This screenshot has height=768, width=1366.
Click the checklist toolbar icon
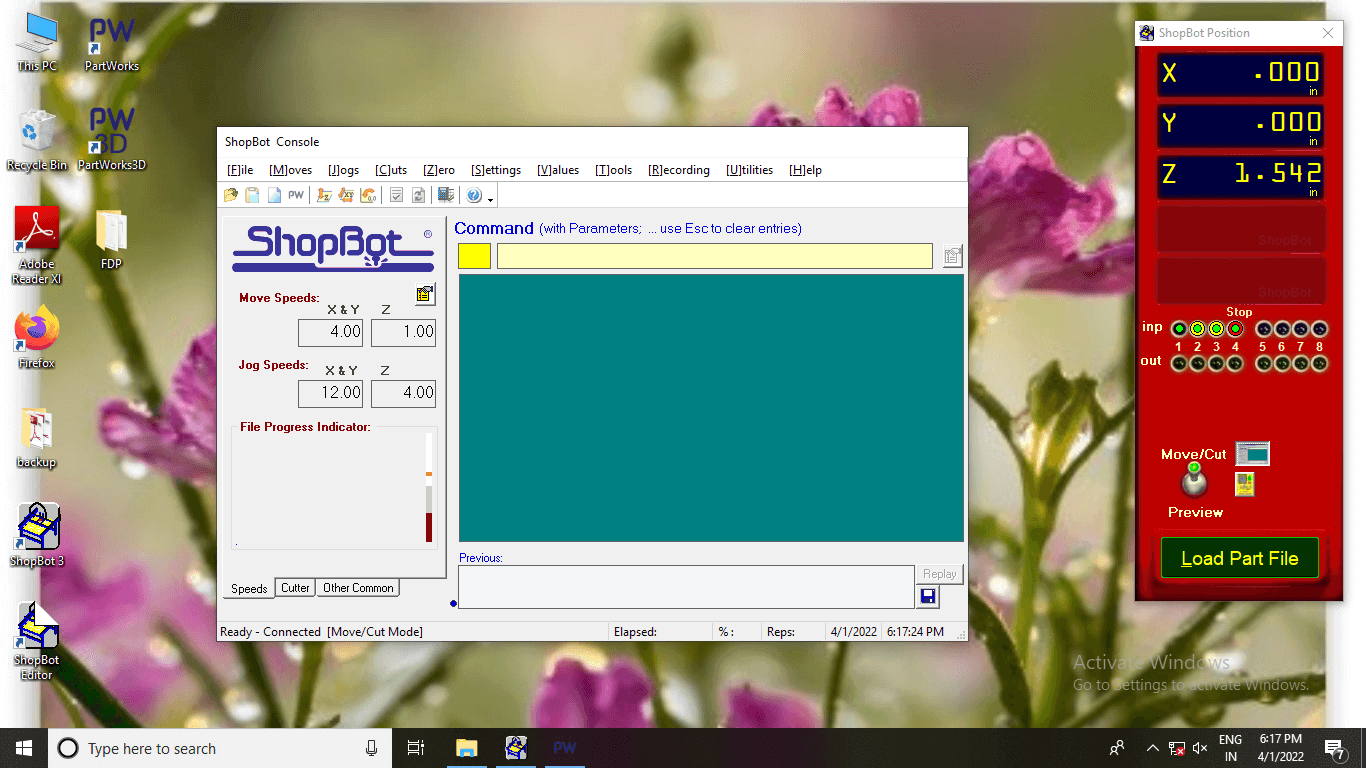coord(397,195)
